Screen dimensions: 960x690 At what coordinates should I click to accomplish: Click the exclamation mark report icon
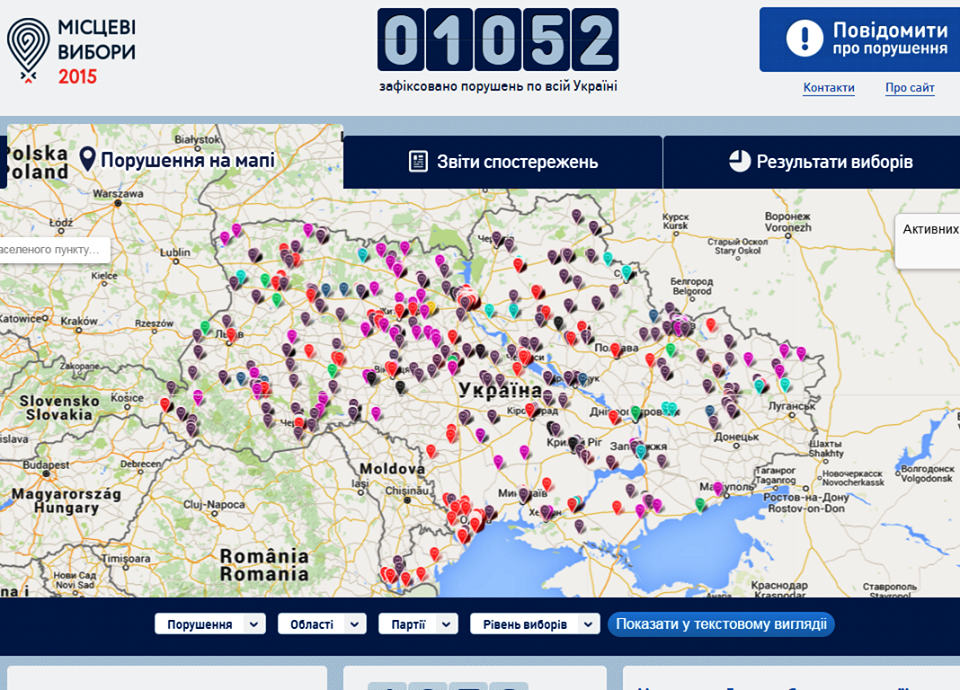pyautogui.click(x=804, y=39)
